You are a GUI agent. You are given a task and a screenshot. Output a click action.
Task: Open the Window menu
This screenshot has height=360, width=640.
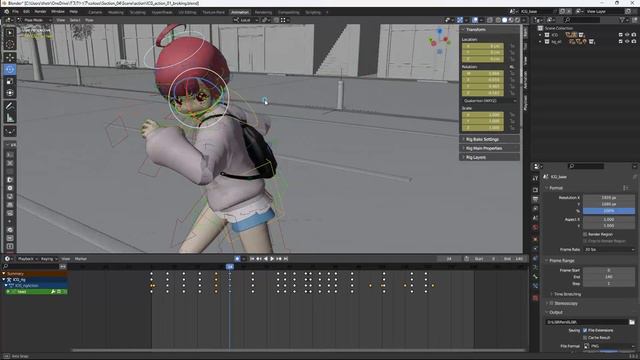point(58,11)
